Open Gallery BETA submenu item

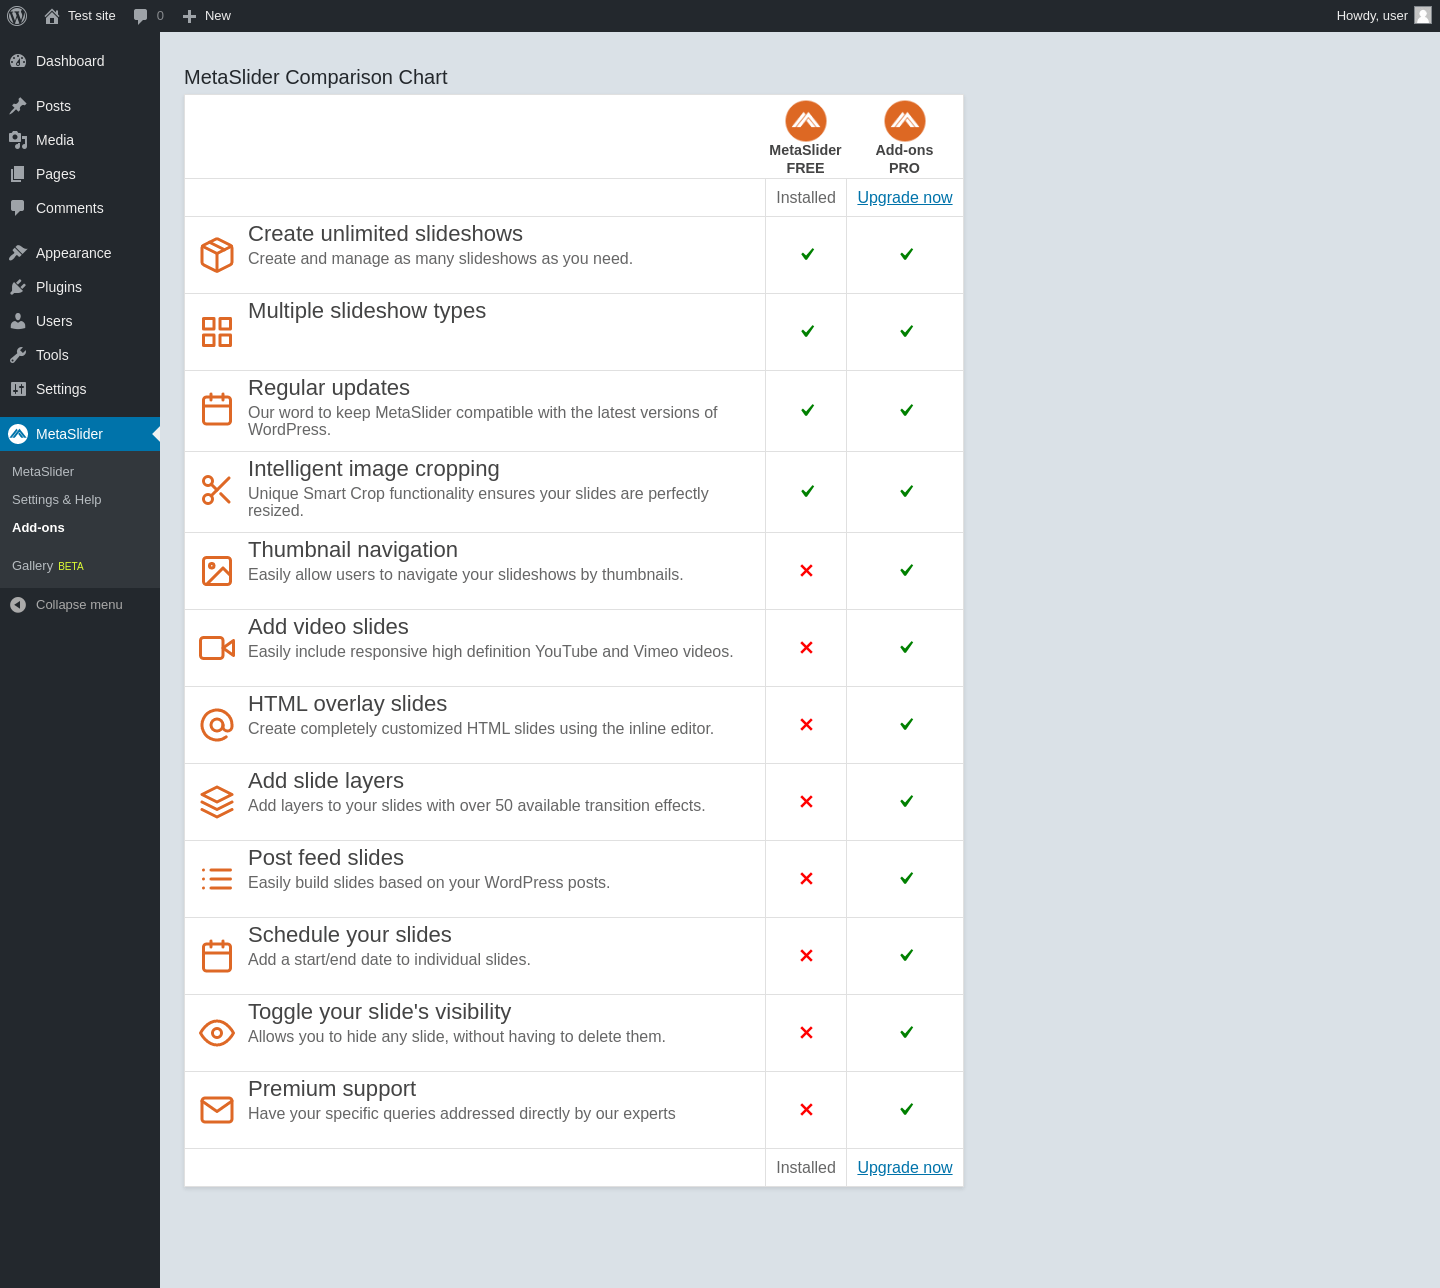48,566
